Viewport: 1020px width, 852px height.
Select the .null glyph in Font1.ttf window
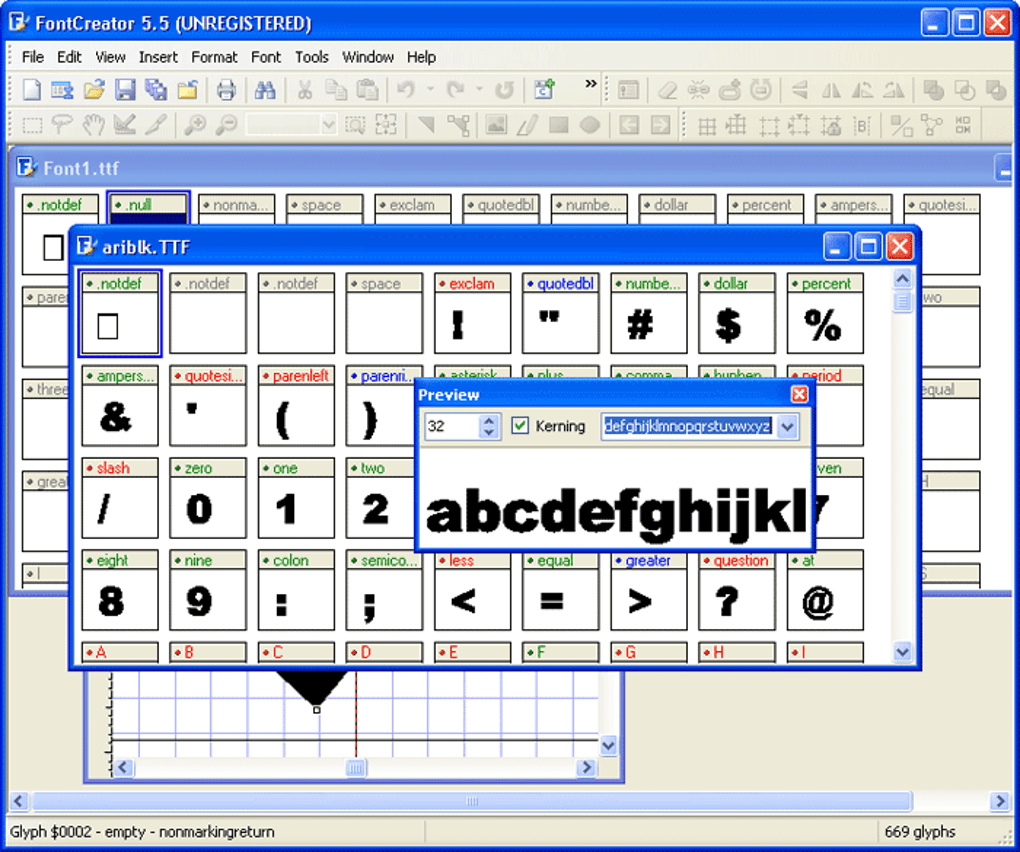pyautogui.click(x=148, y=208)
